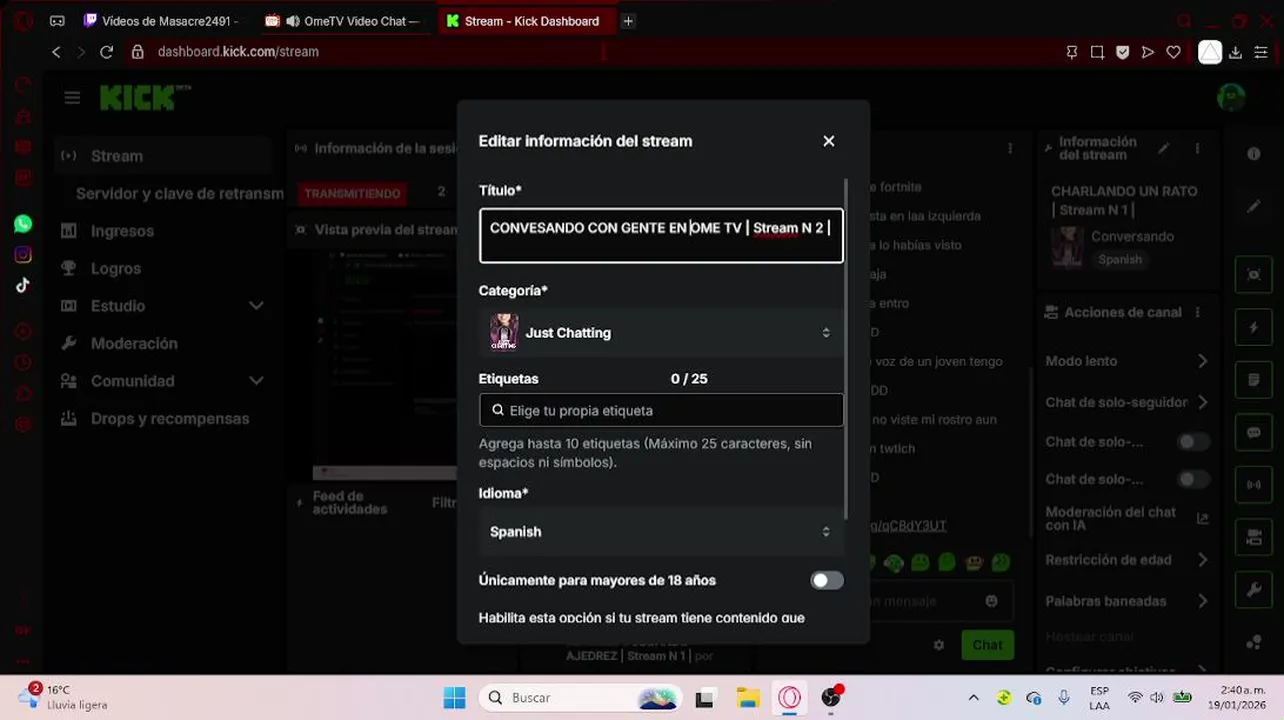Open Acciones de canal options menu
The image size is (1284, 720).
(x=1198, y=313)
